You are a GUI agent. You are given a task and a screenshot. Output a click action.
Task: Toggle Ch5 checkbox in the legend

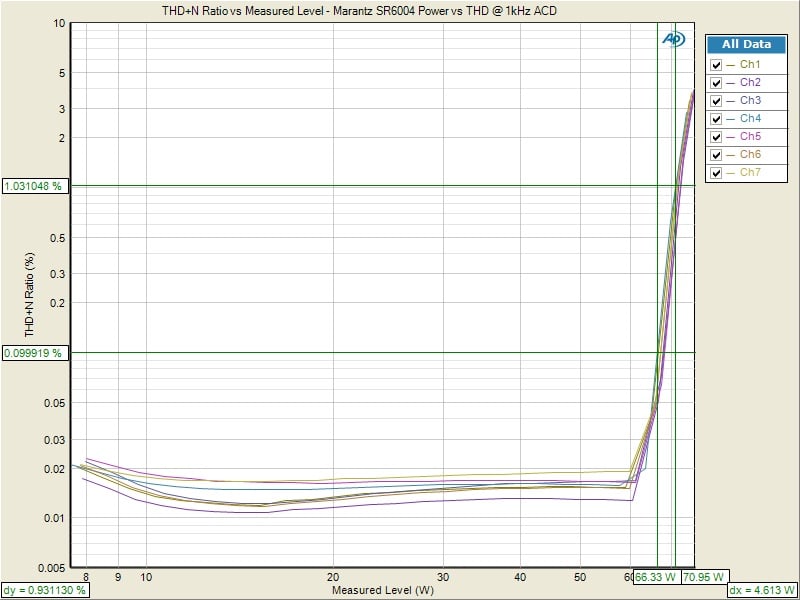pos(716,137)
